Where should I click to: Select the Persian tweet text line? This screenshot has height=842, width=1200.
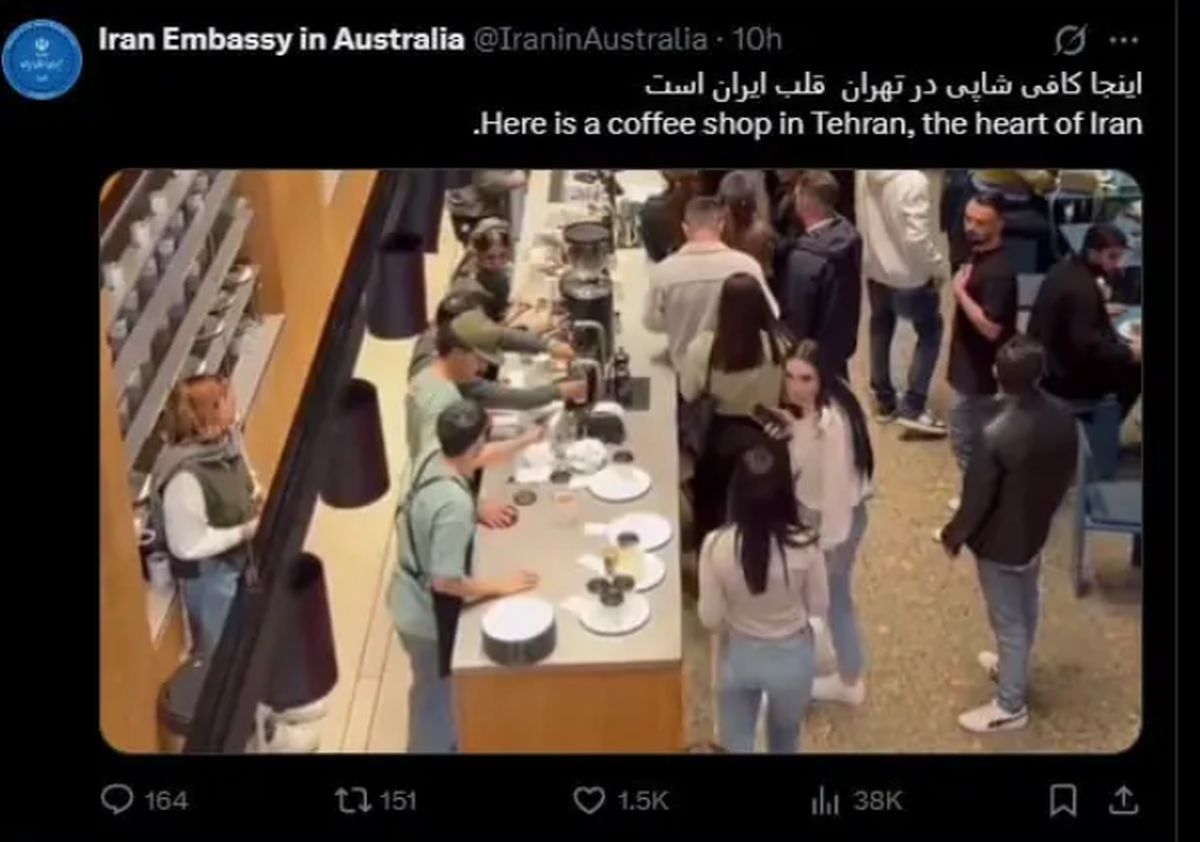[892, 85]
